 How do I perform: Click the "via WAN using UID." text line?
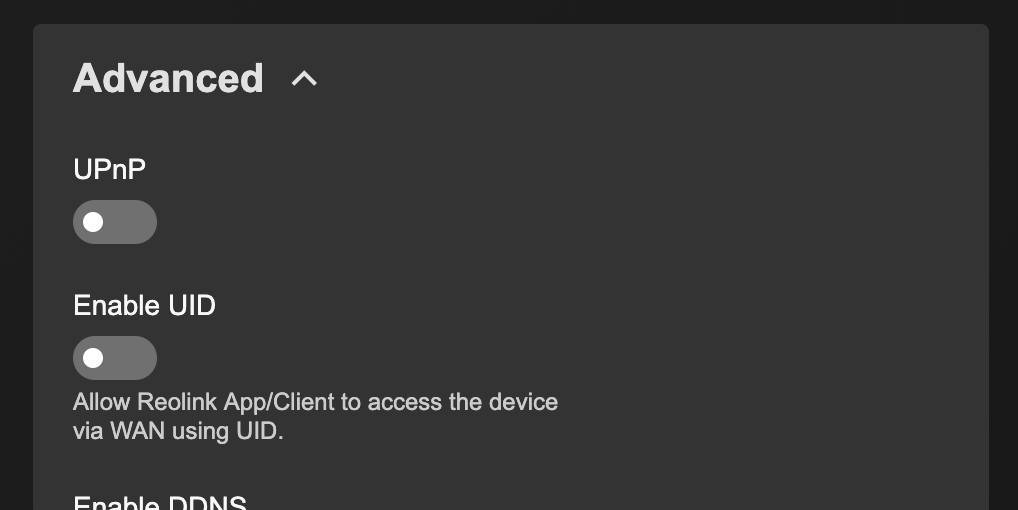[178, 432]
